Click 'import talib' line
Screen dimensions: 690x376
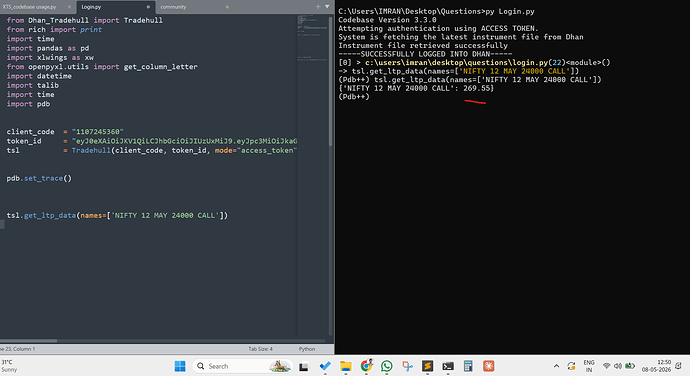[x=33, y=85]
